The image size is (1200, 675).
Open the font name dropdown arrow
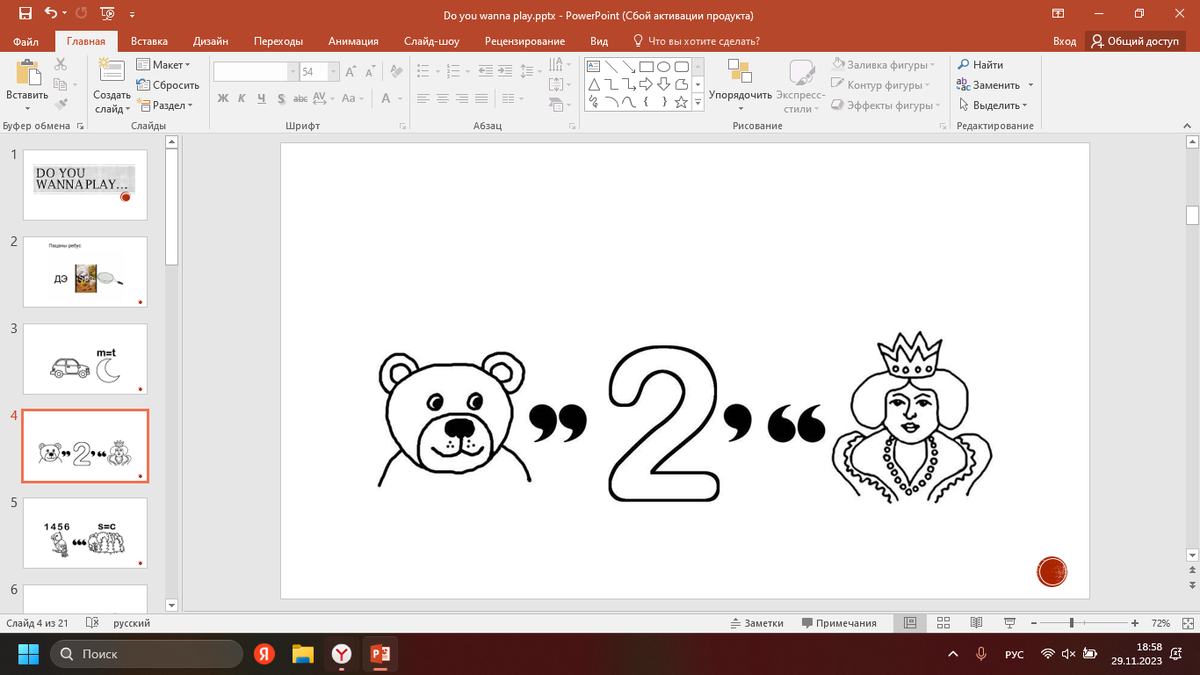point(293,72)
